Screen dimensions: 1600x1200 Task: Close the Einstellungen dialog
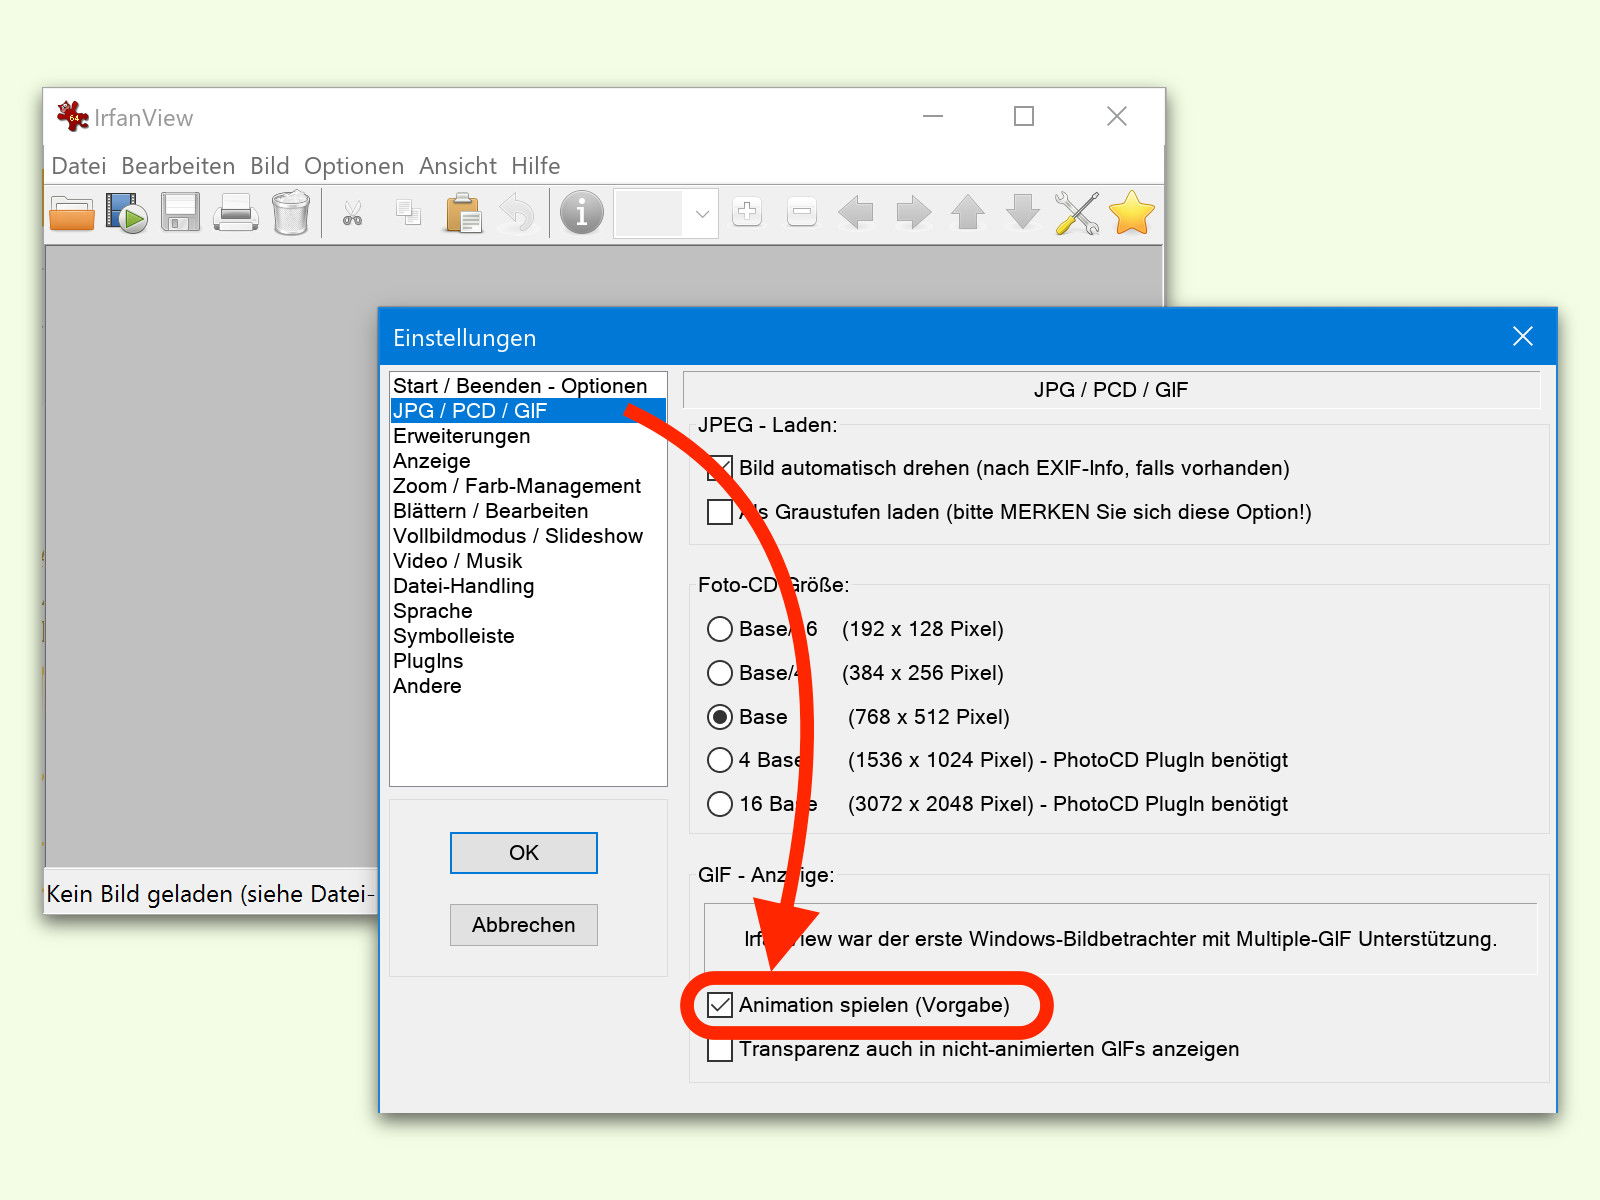pos(1523,336)
